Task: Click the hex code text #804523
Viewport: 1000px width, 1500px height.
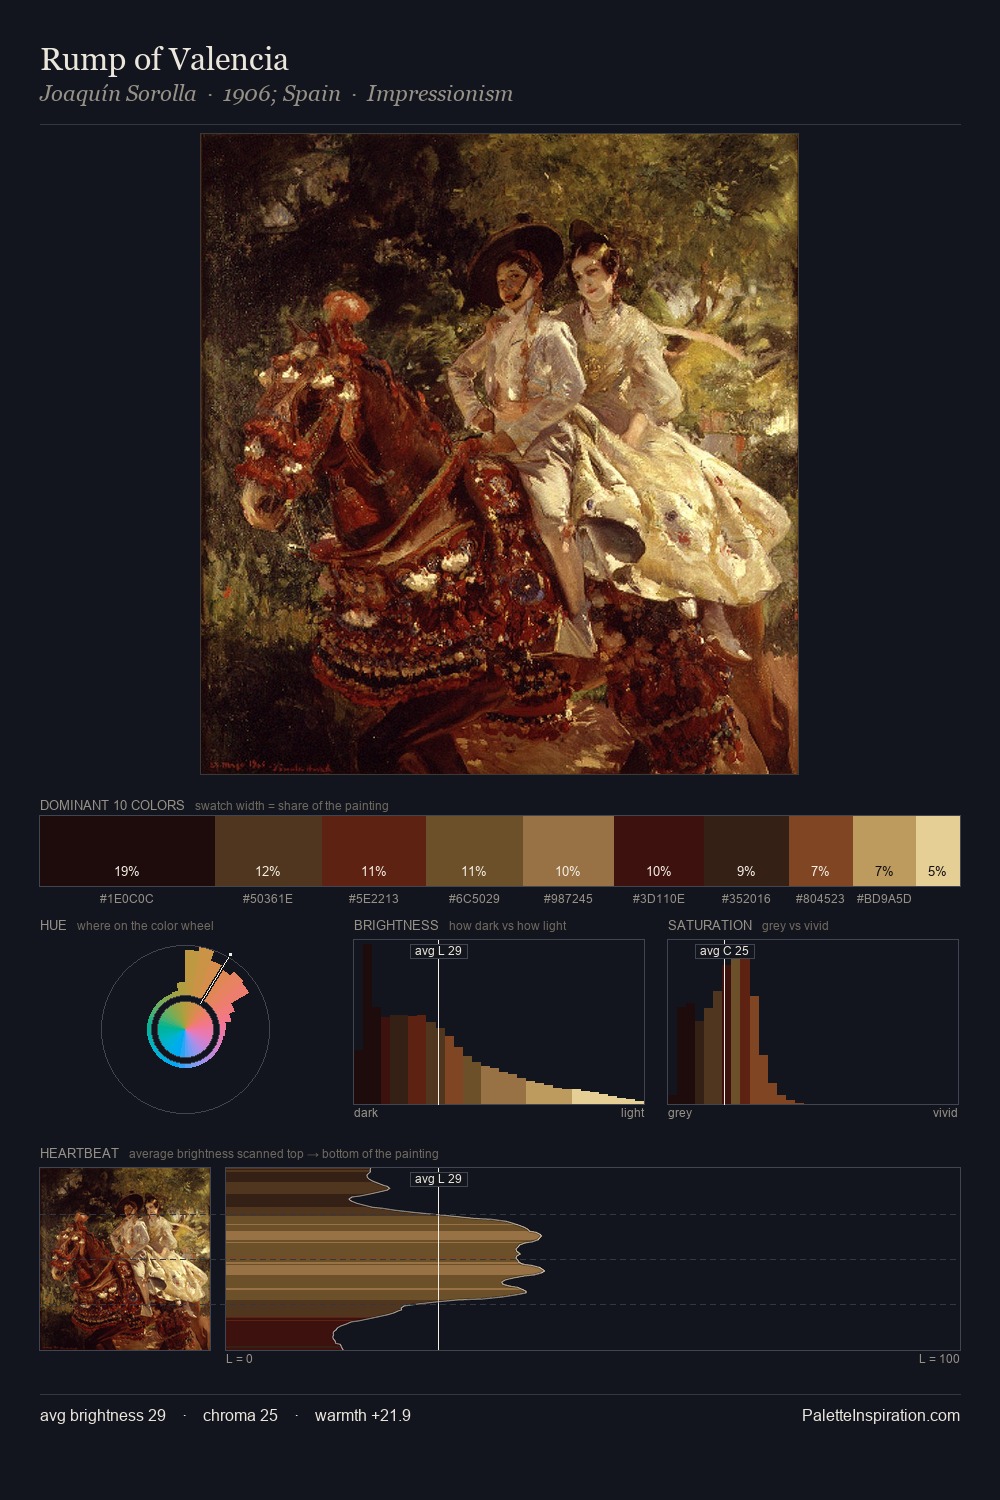Action: pyautogui.click(x=820, y=899)
